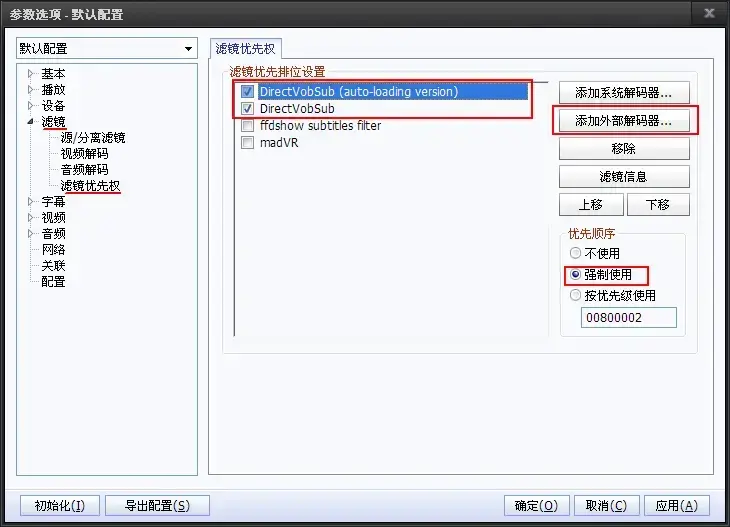This screenshot has height=527, width=730.
Task: Open the 默认配置 profile dropdown
Action: click(107, 48)
